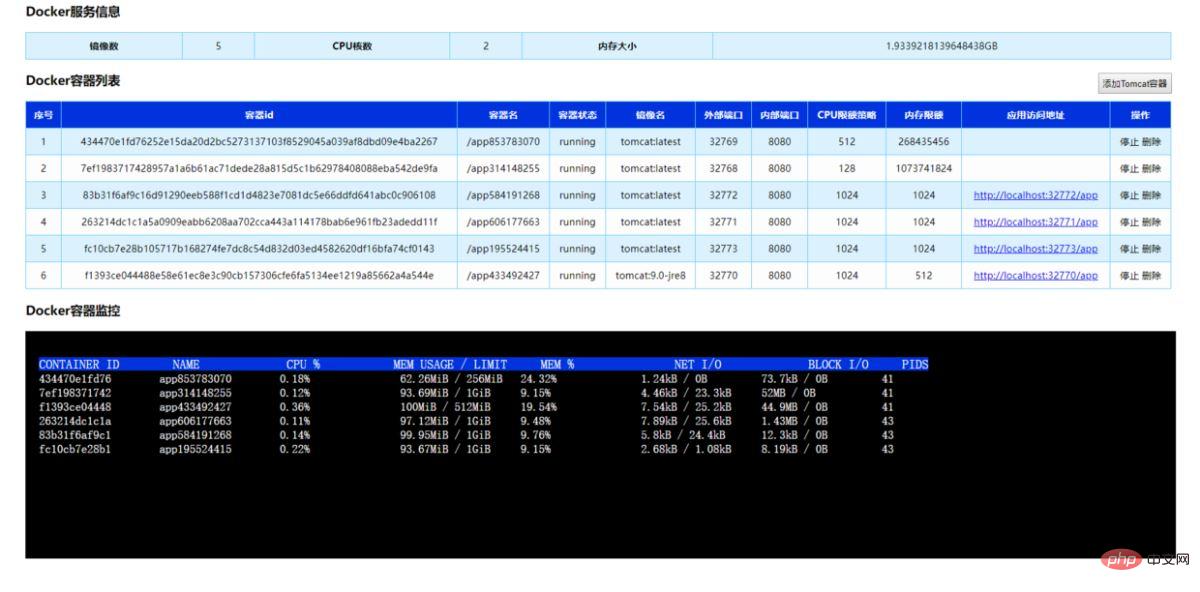Click memory size value 1.9339218139648438GB
This screenshot has height=592, width=1200.
click(x=941, y=46)
